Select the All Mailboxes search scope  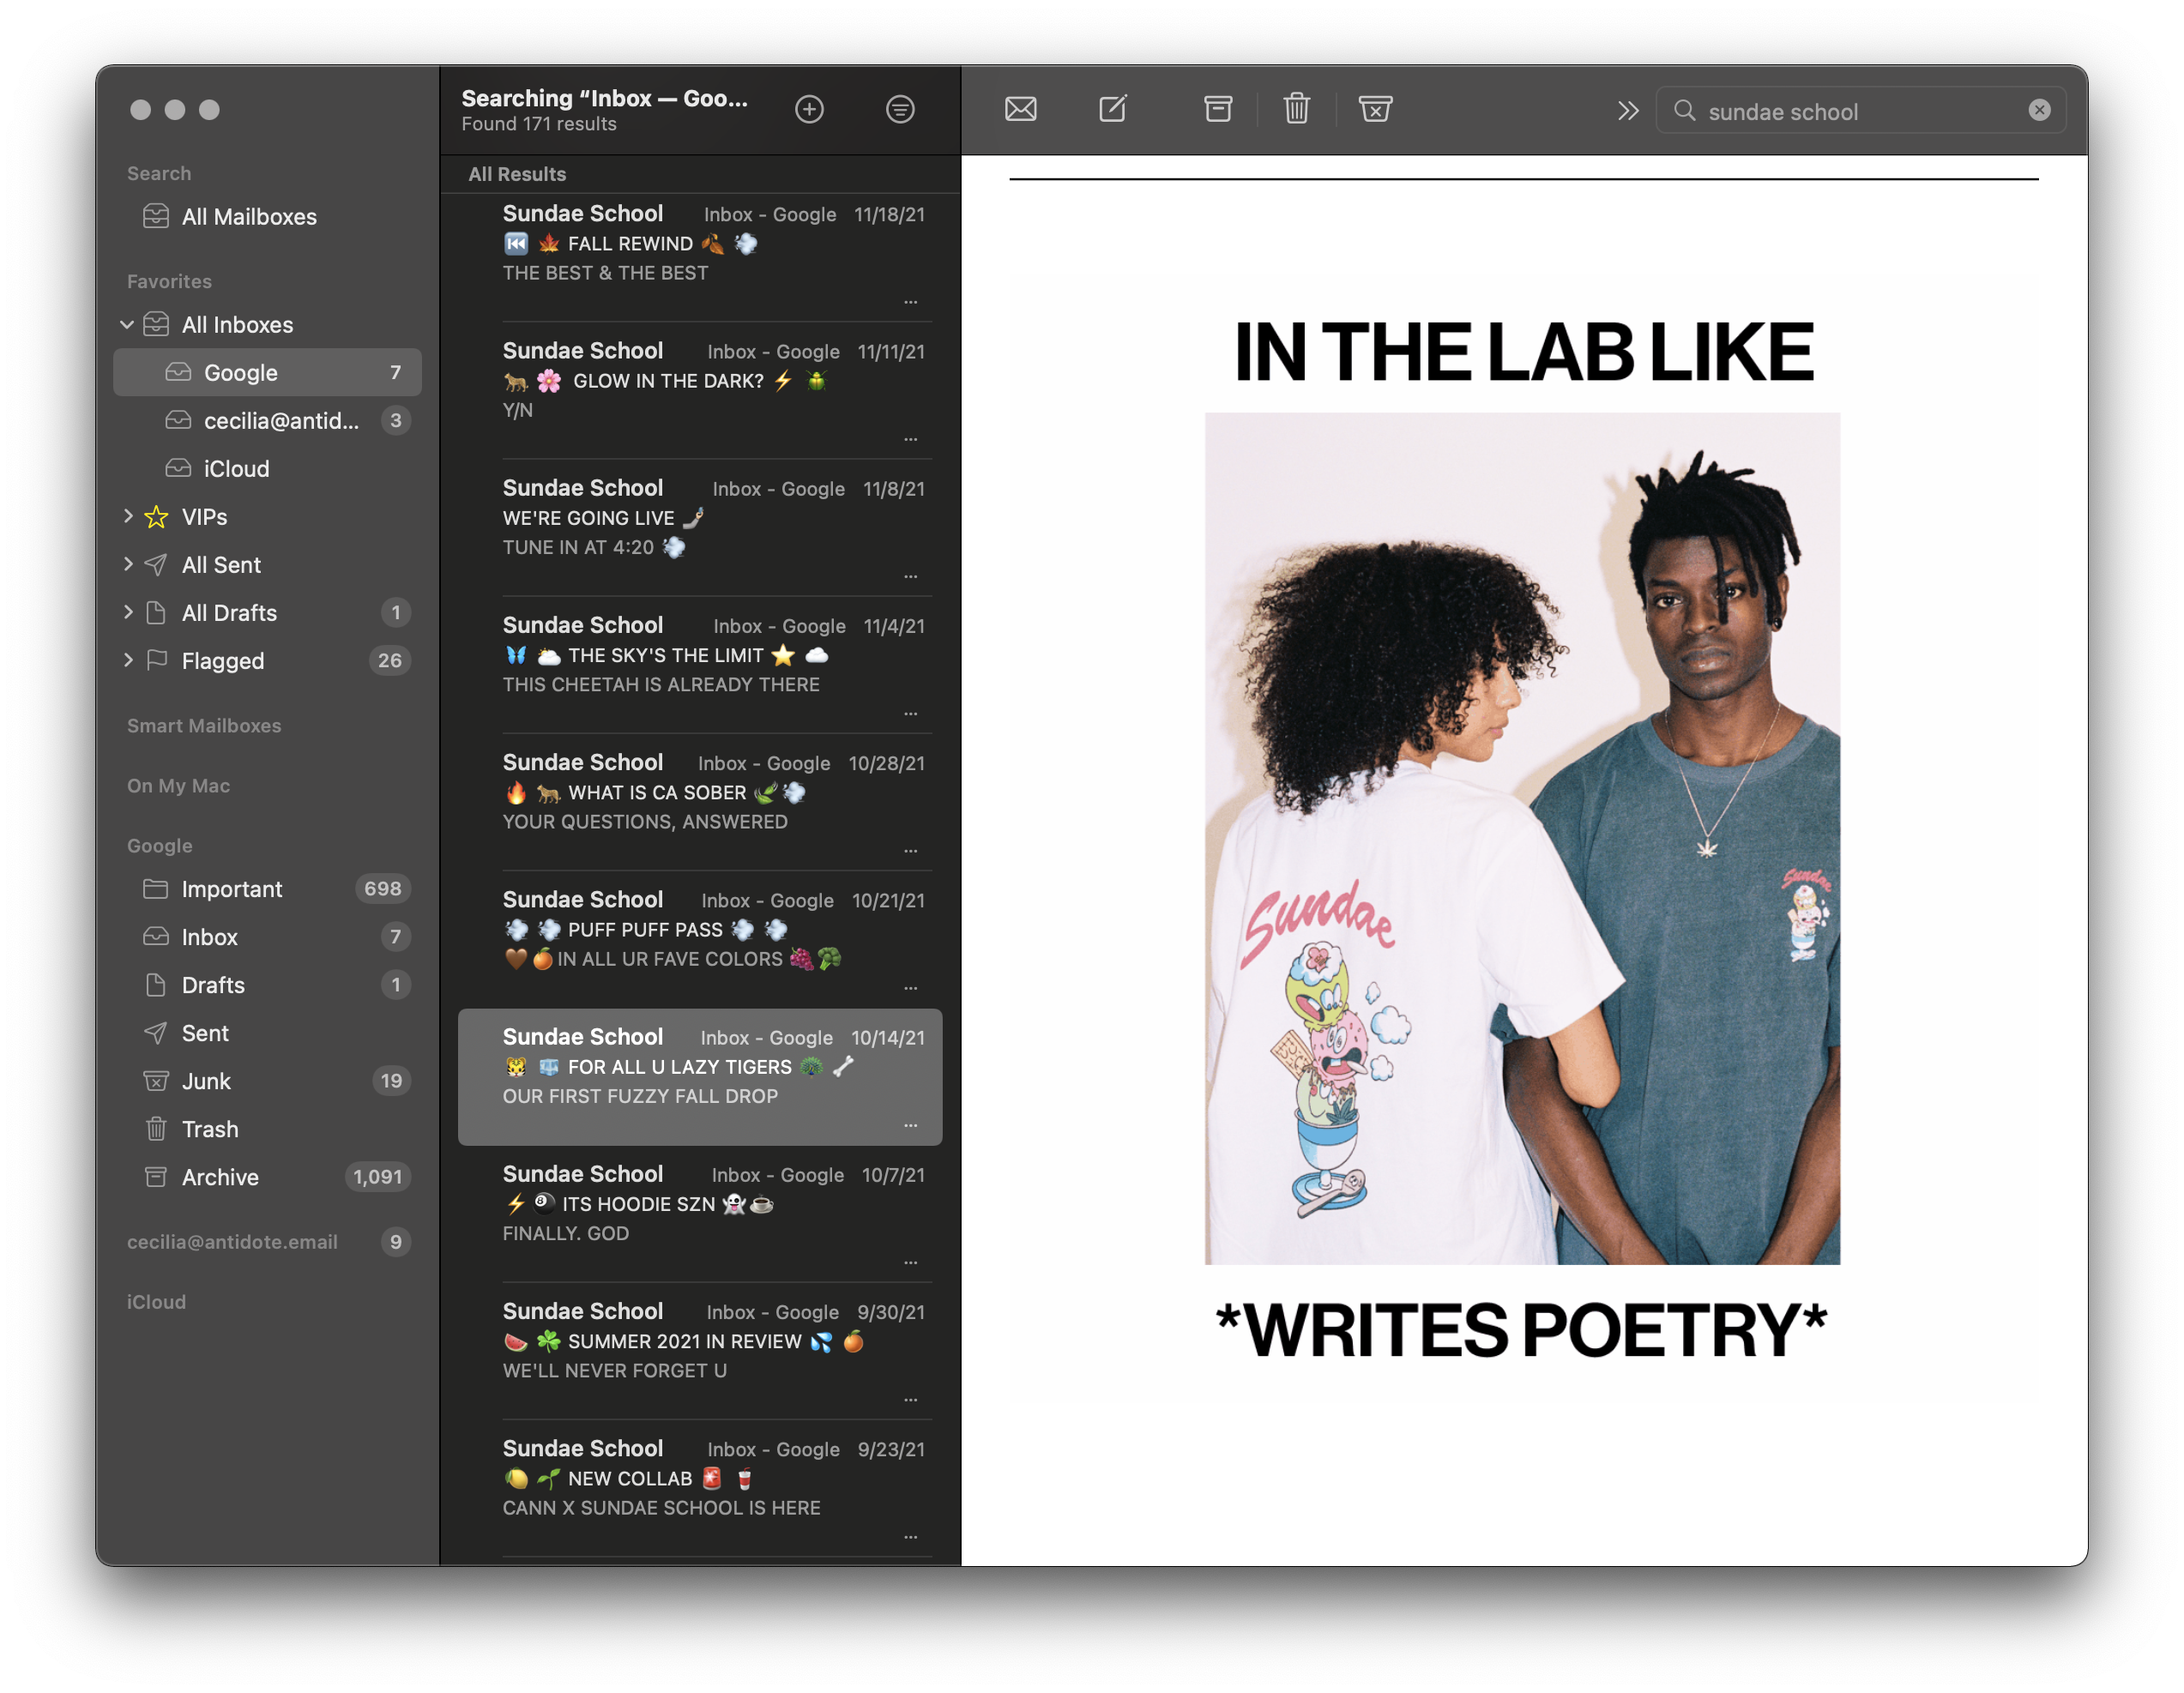coord(249,217)
